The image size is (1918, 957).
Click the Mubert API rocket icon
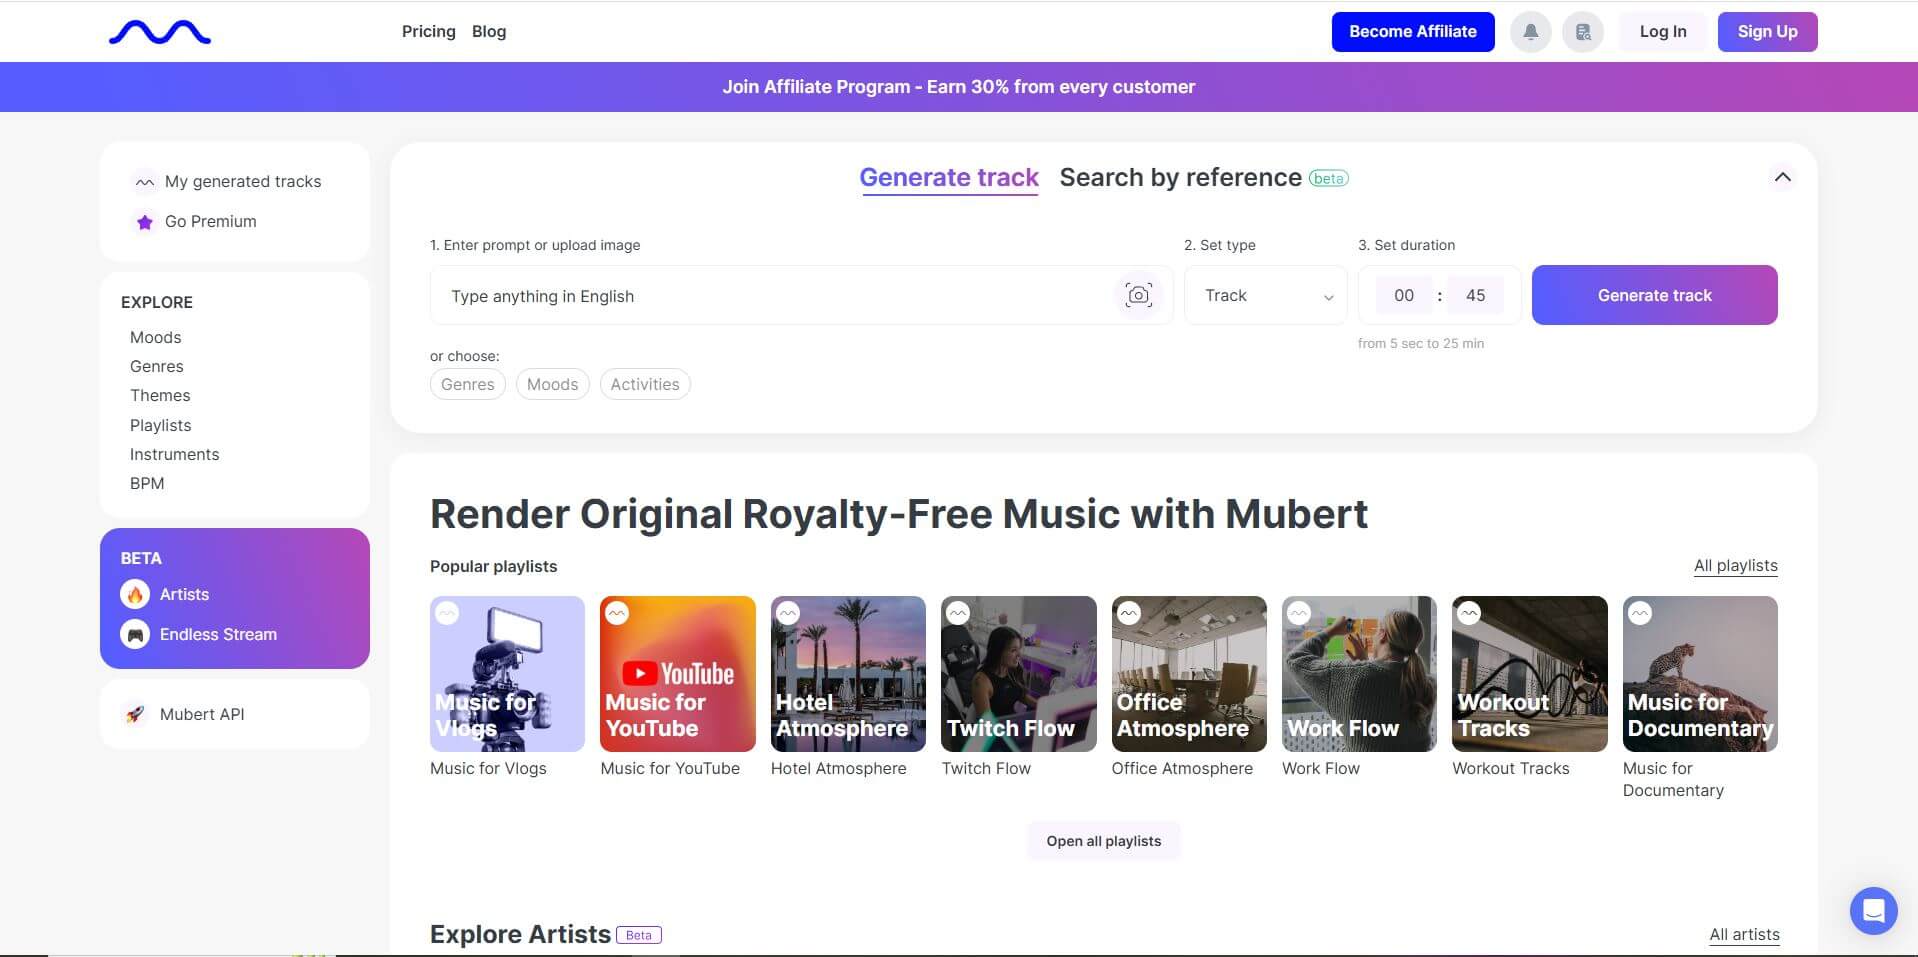(x=135, y=714)
